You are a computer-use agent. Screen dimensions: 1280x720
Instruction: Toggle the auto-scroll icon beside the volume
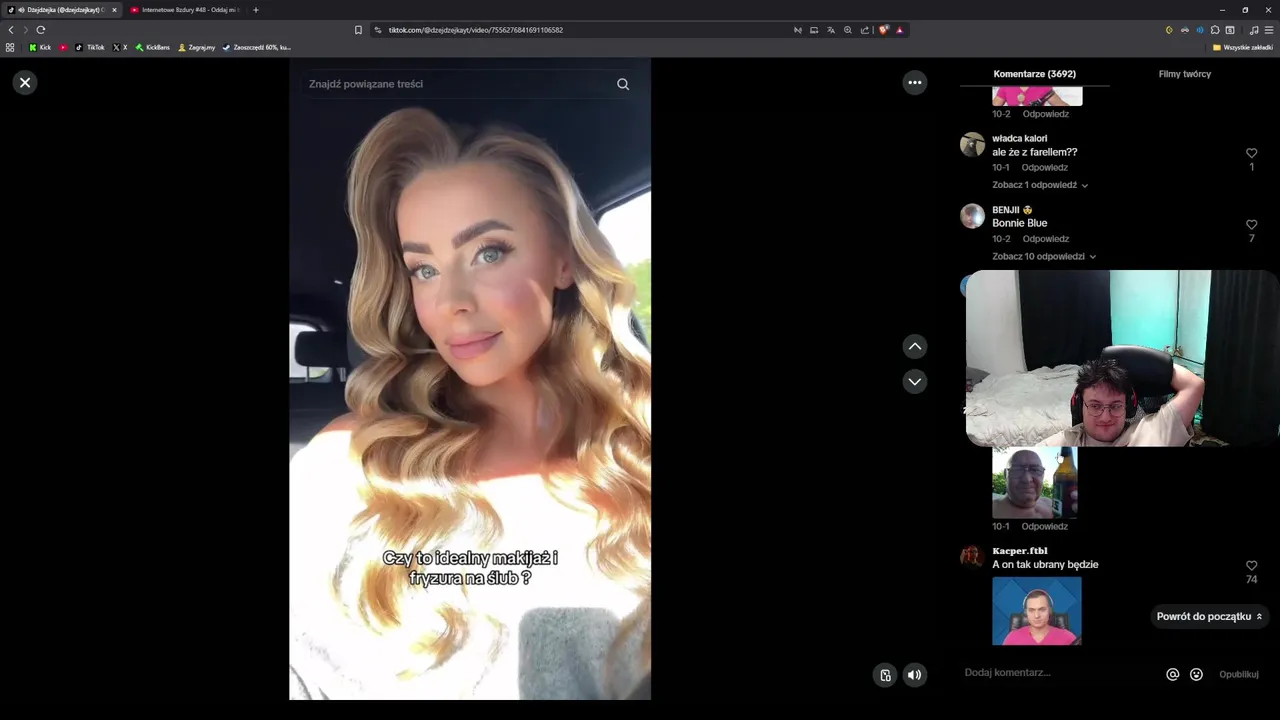point(885,675)
